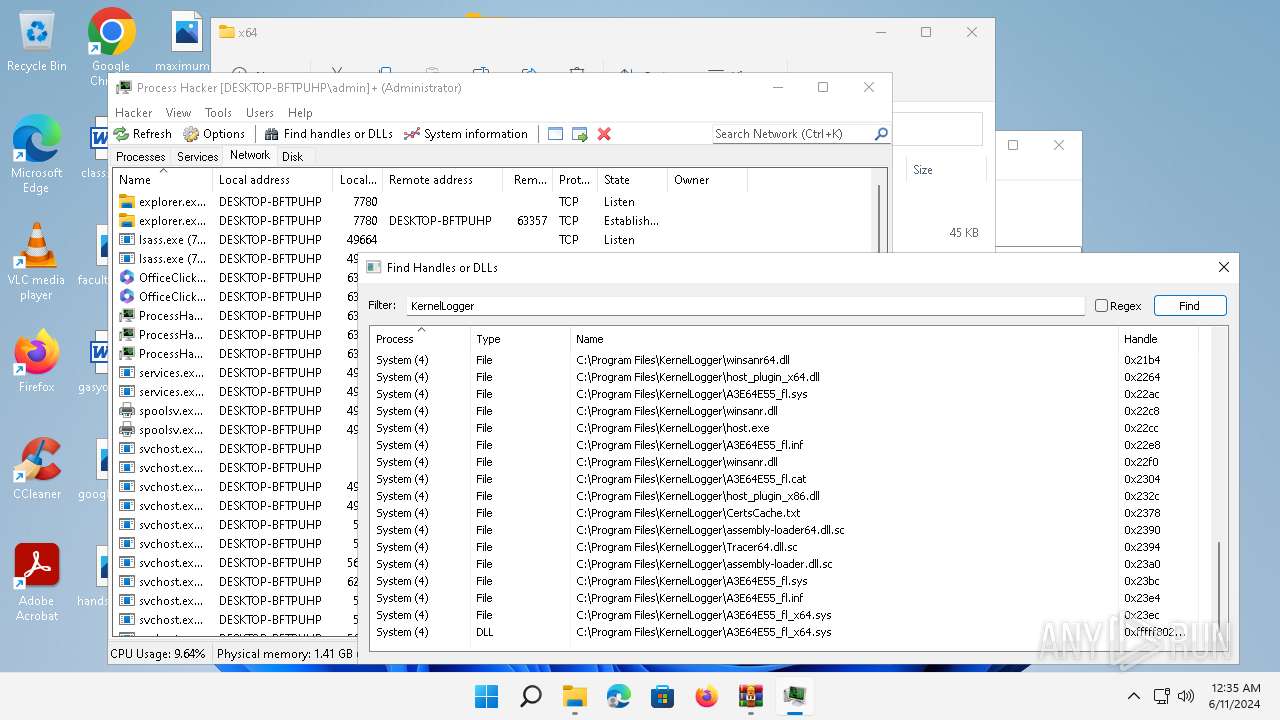Sort the network list by the Name column
This screenshot has width=1280, height=720.
point(163,180)
